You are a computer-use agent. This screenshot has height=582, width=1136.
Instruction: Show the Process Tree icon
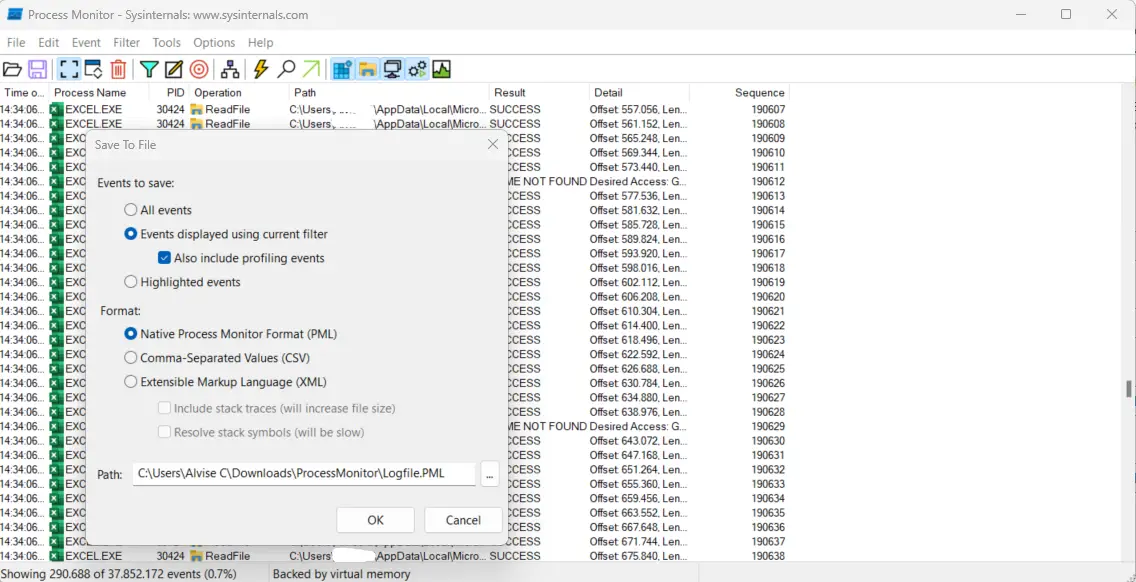point(230,69)
